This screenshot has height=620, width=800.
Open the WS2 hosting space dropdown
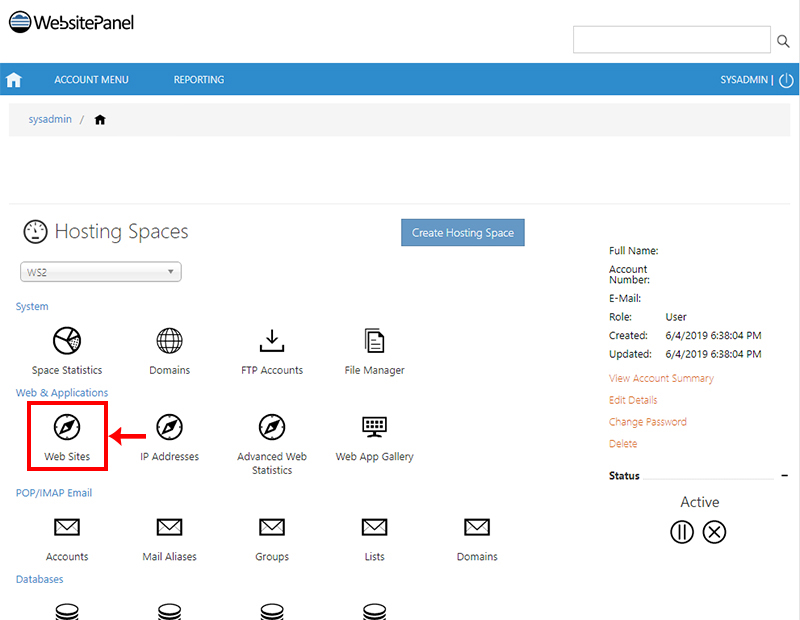tap(100, 271)
